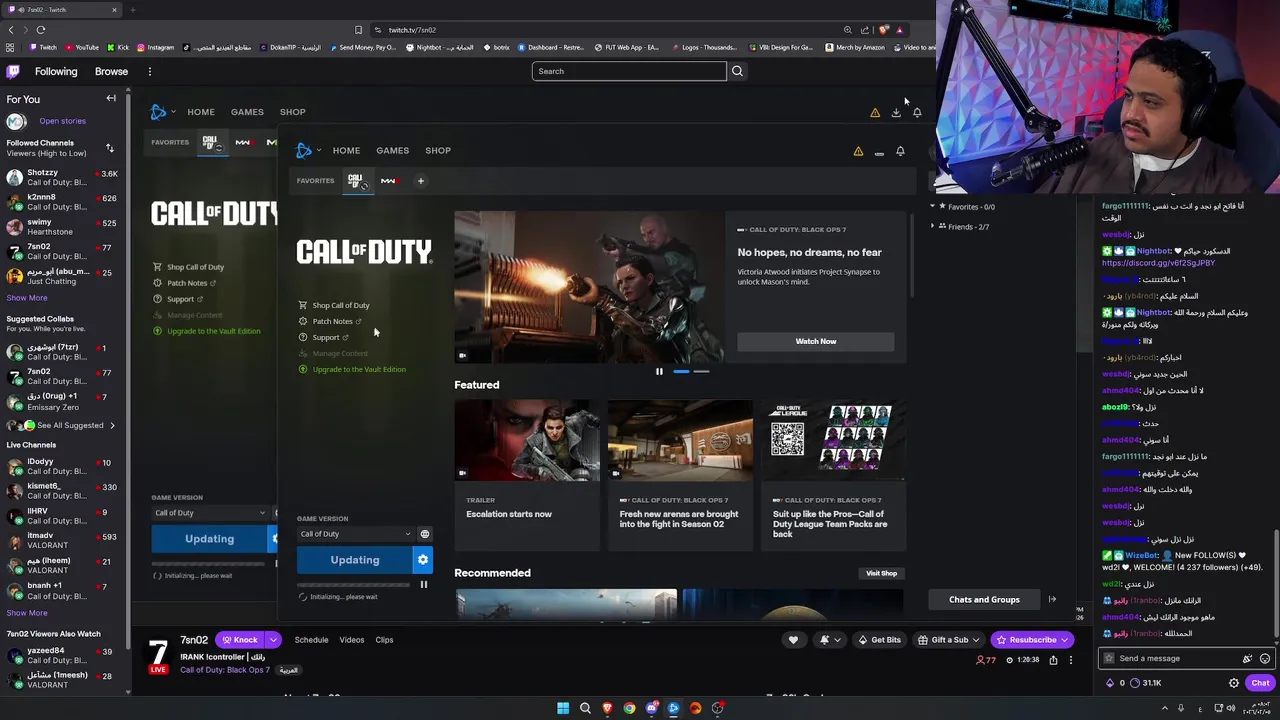The height and width of the screenshot is (720, 1280).
Task: Open Shotzzy channel in followed list
Action: pos(62,179)
